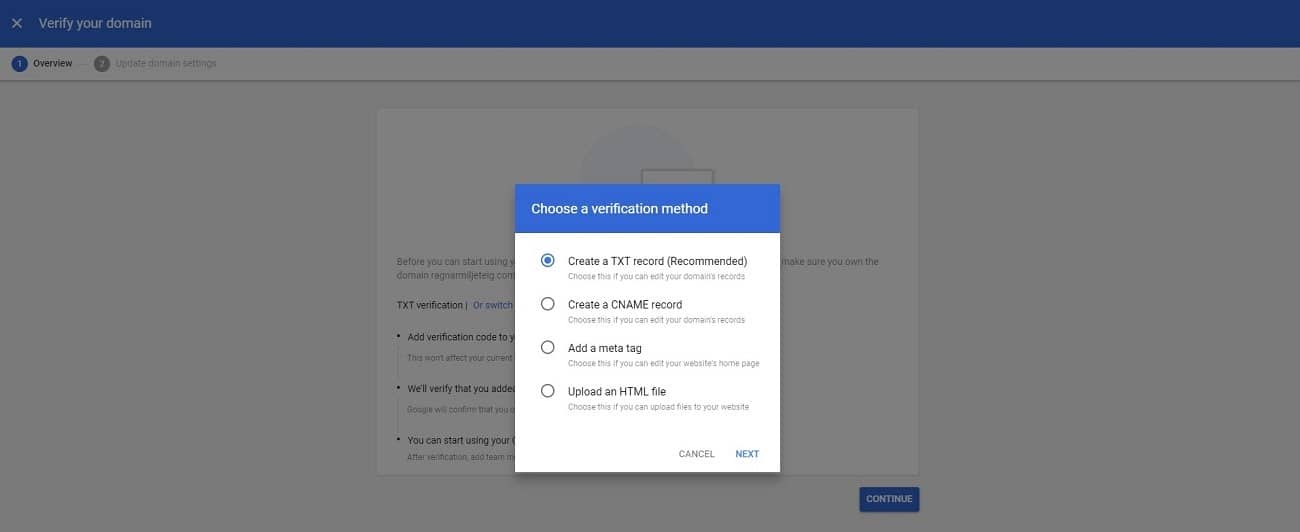Click NEXT to confirm verification method
Screen dimensions: 1300x532
747,454
